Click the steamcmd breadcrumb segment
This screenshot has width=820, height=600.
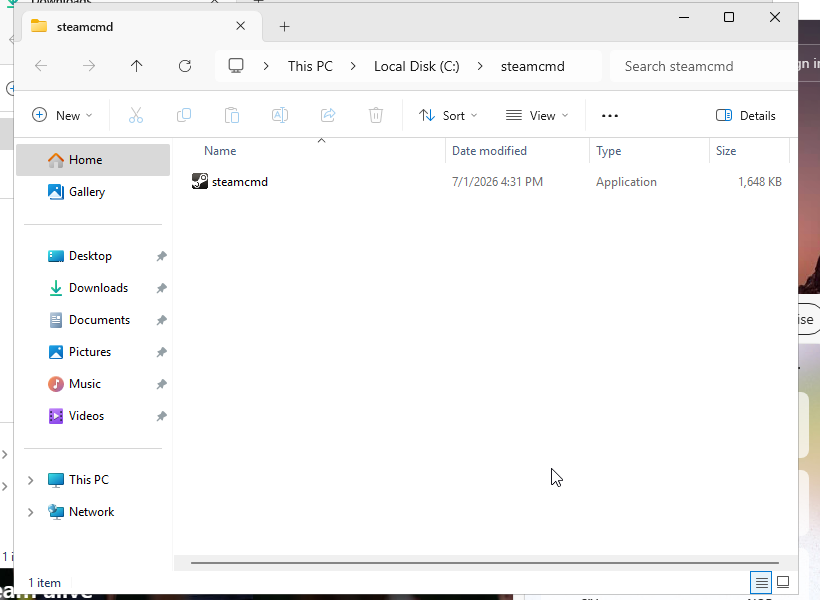click(532, 66)
